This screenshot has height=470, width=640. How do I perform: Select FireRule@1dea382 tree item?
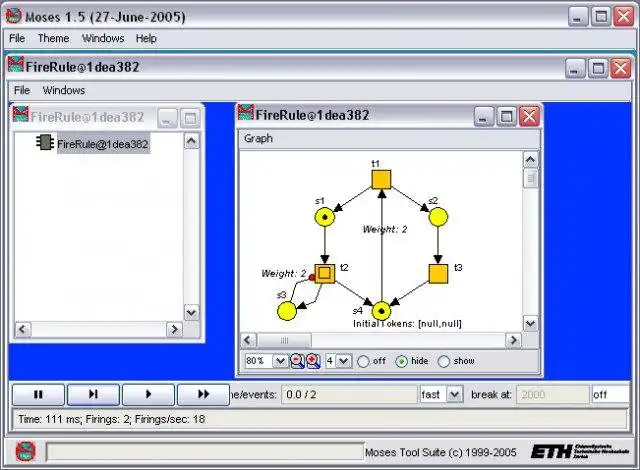pos(102,144)
